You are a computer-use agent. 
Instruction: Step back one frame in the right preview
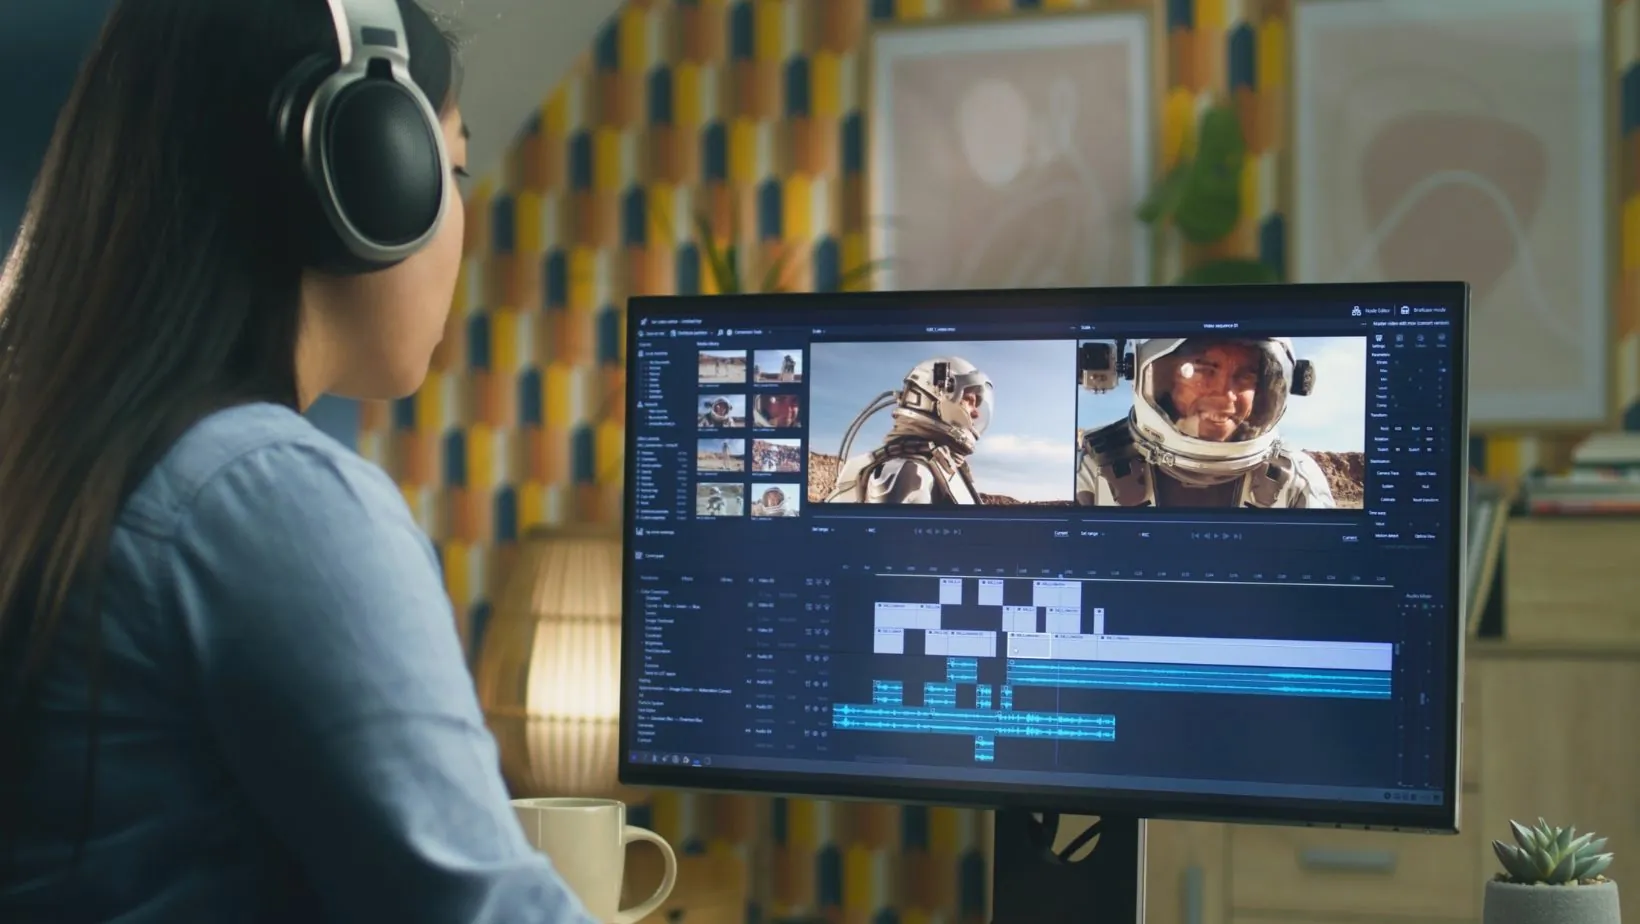(x=1207, y=536)
